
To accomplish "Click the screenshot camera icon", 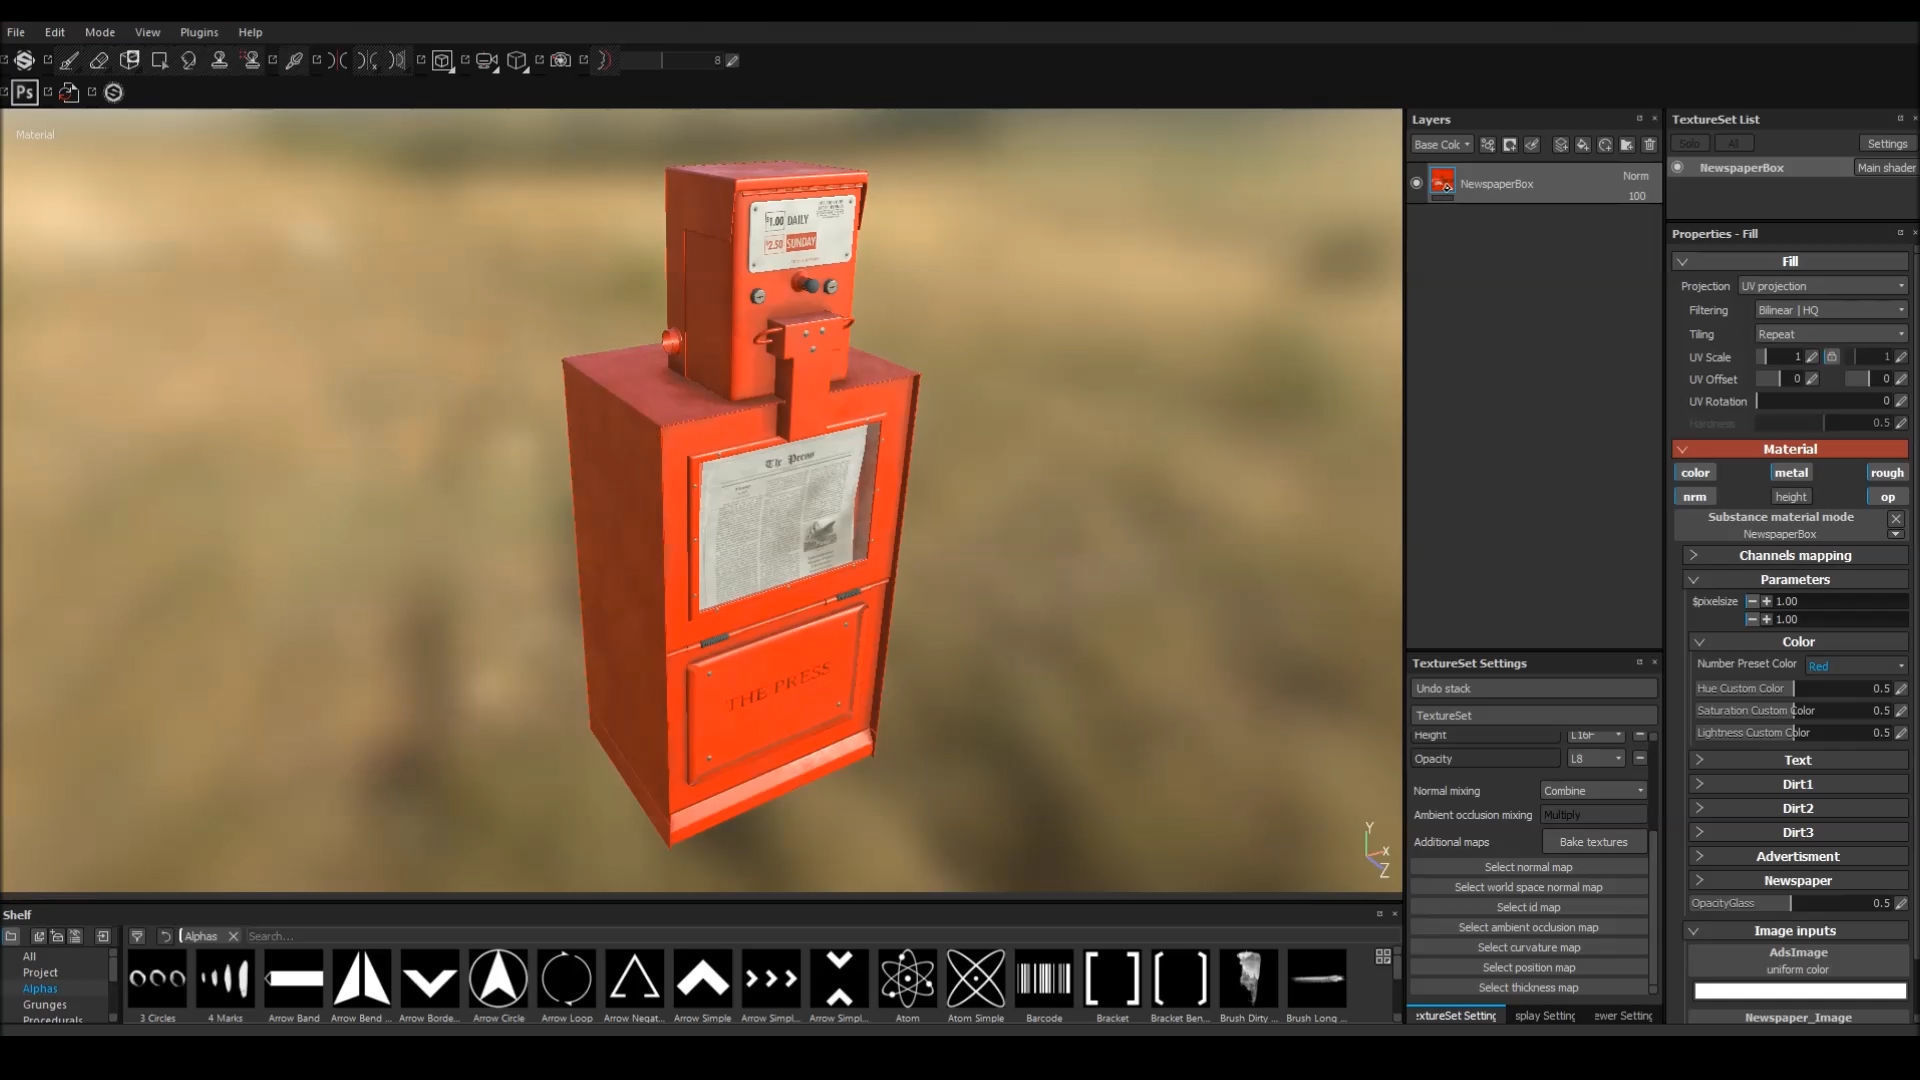I will 561,61.
